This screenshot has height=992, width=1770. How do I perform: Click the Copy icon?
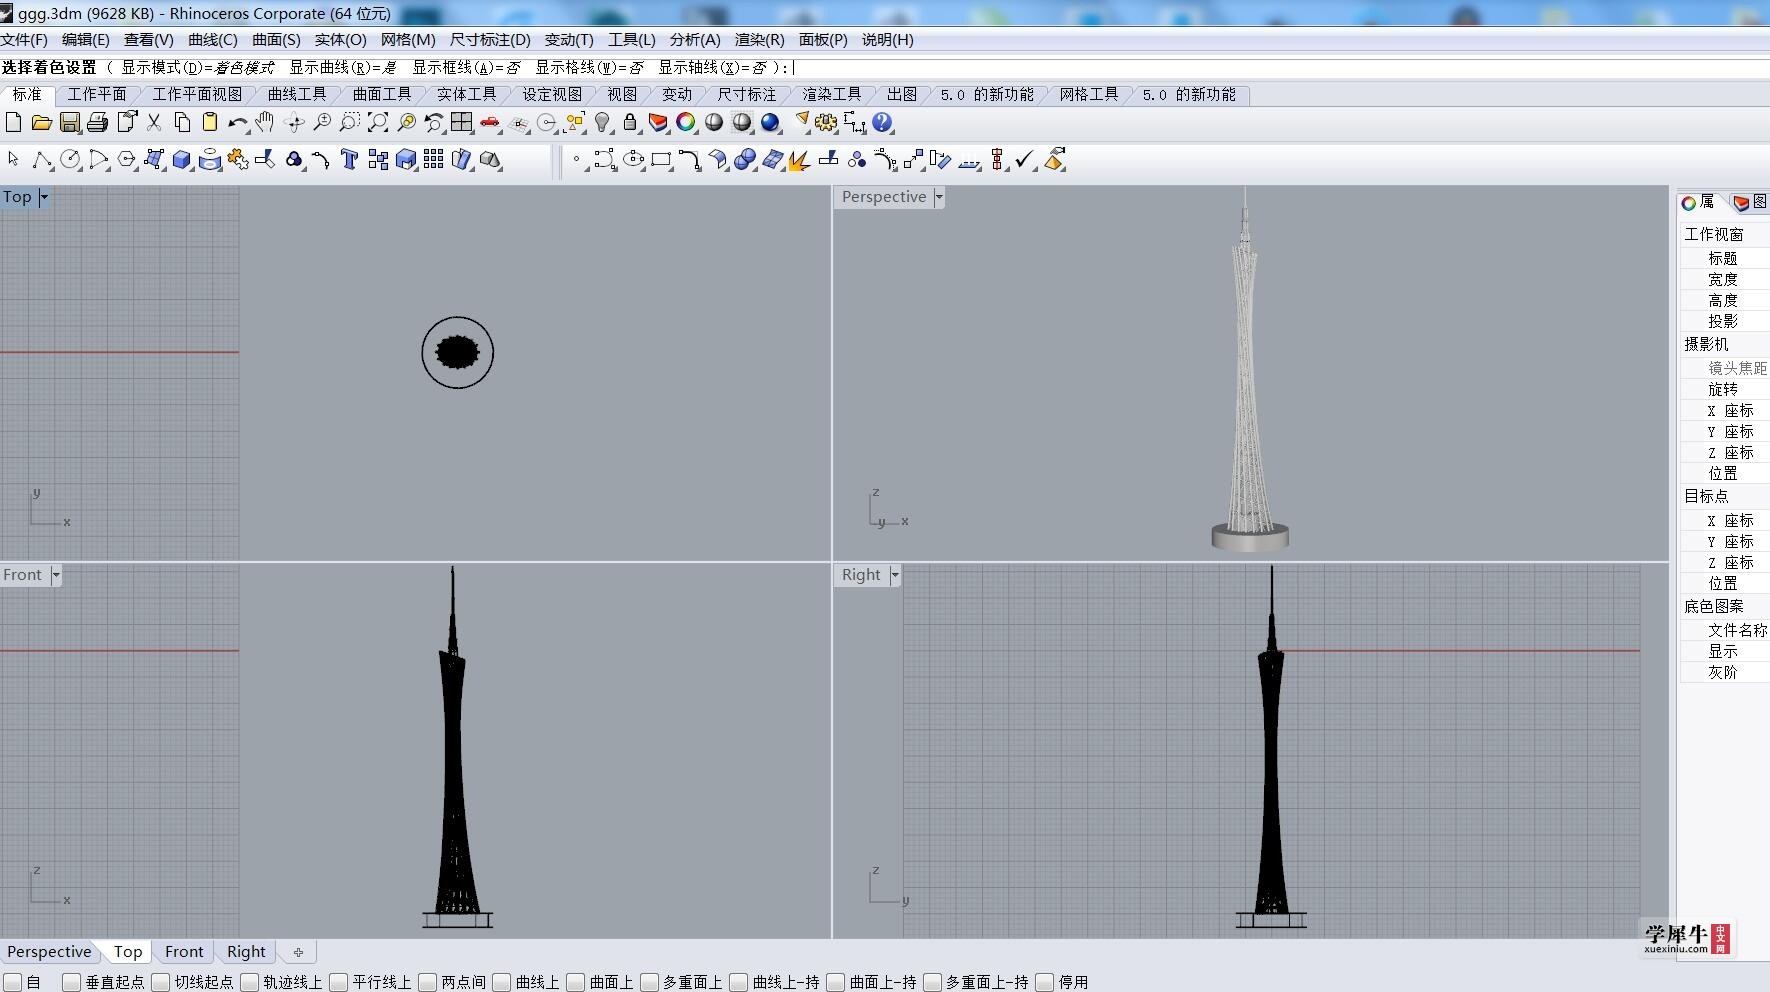tap(182, 122)
